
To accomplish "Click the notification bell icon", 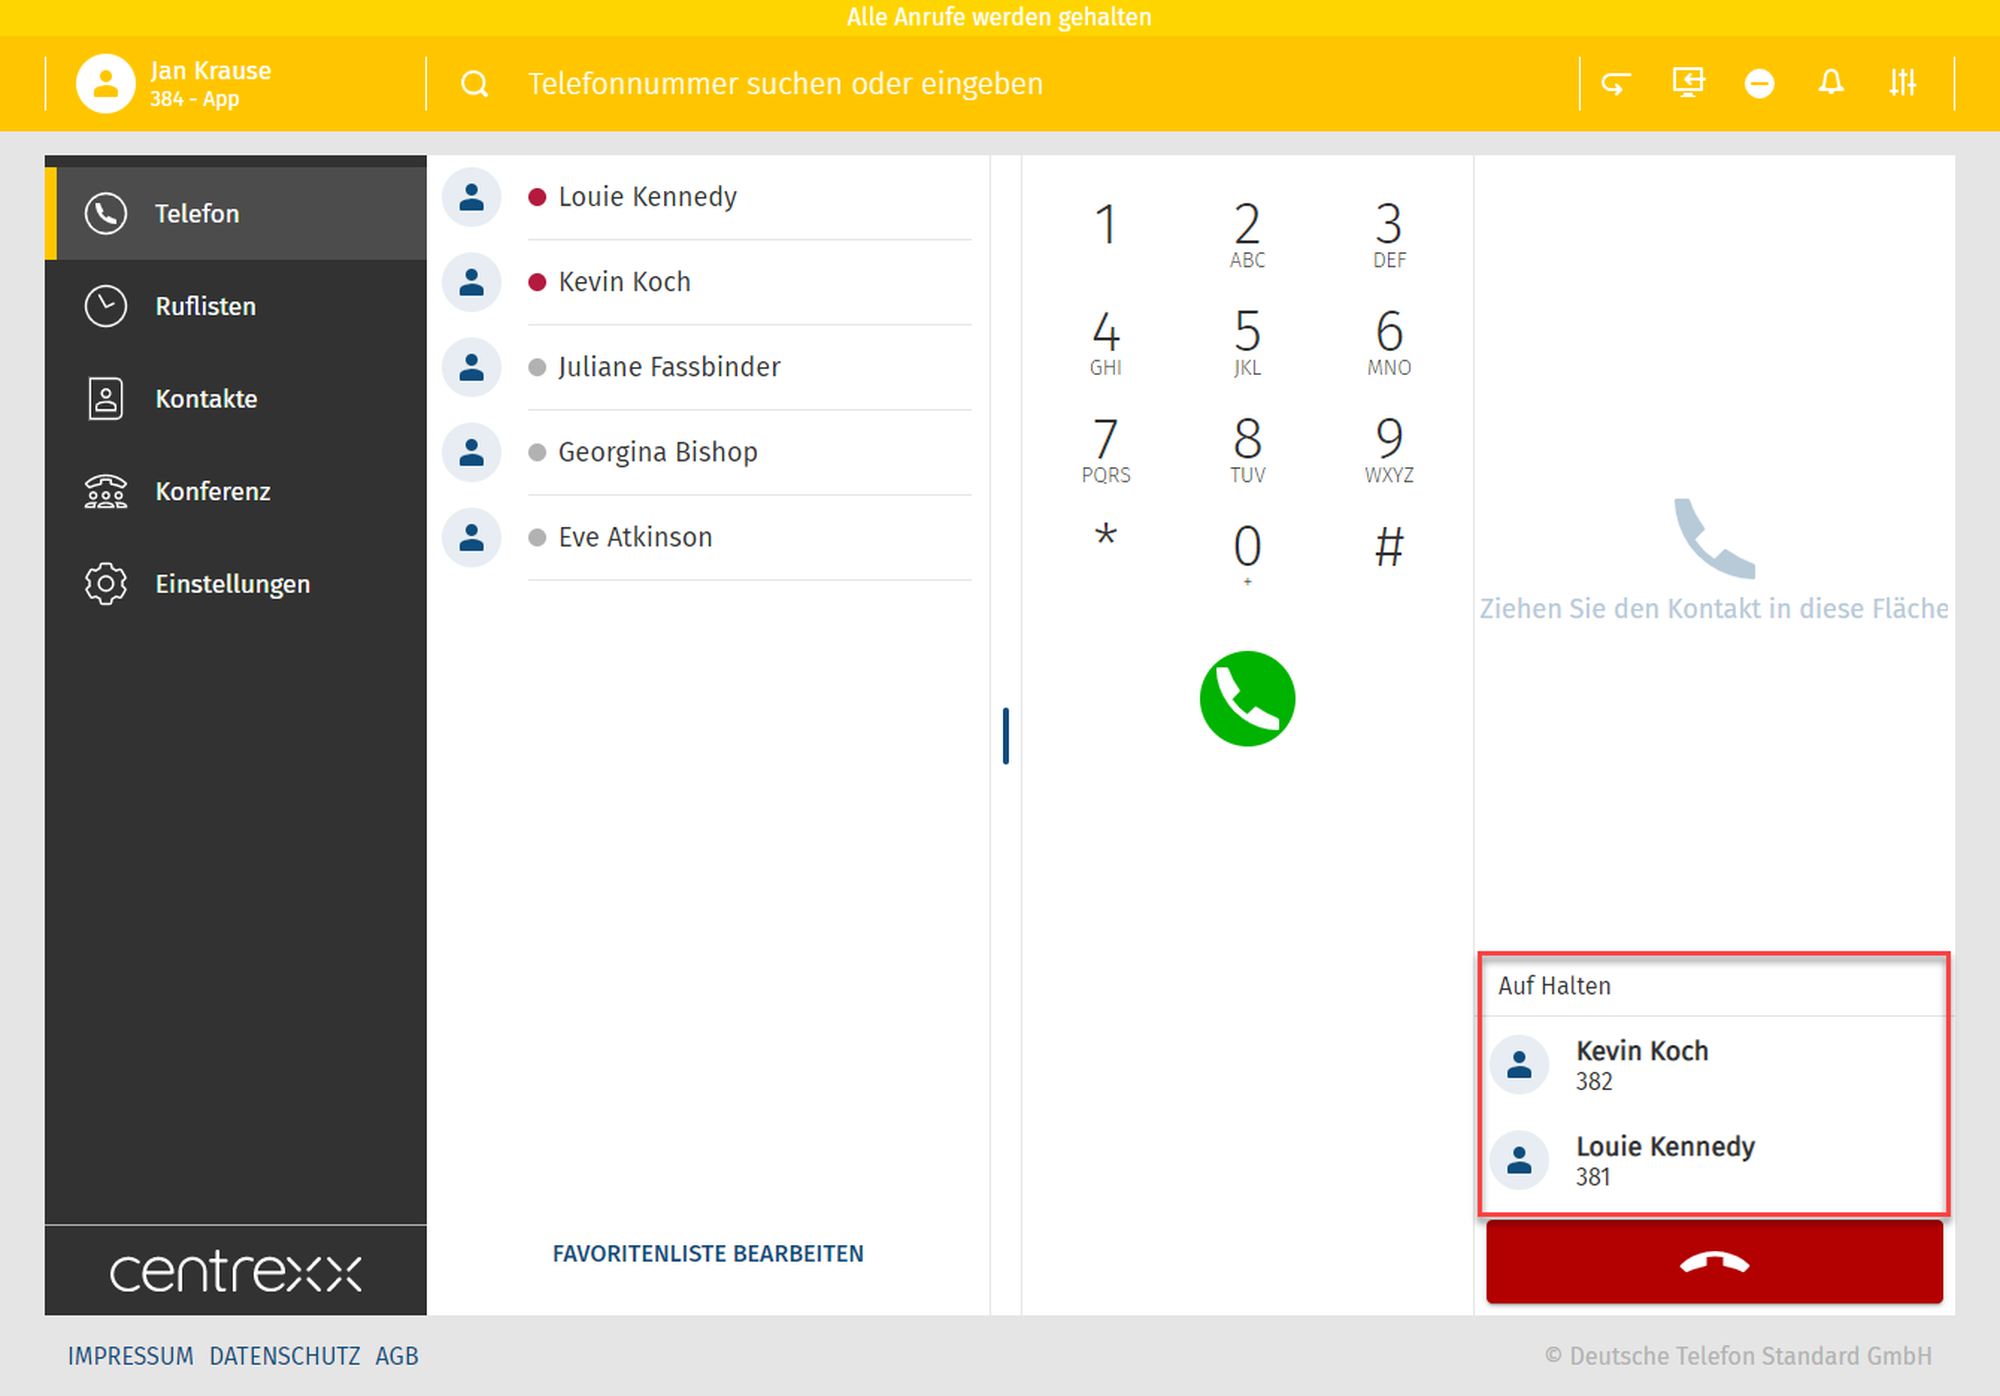I will click(1831, 83).
